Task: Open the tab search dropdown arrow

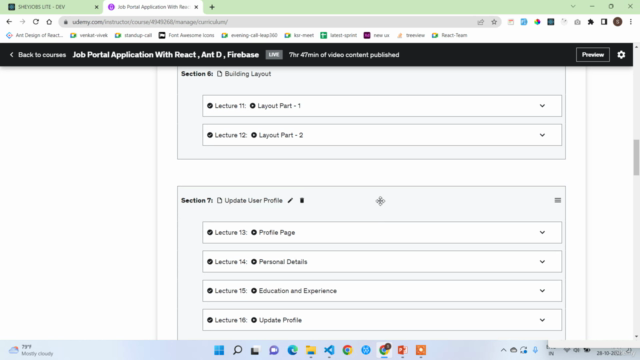Action: click(573, 7)
